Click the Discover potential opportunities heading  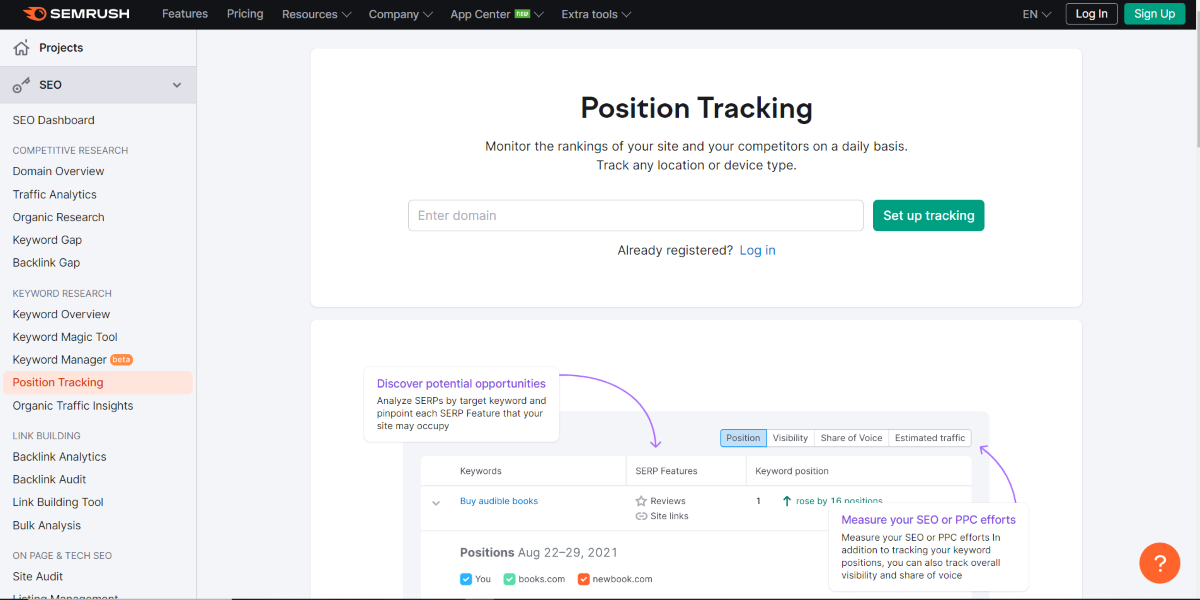[461, 383]
